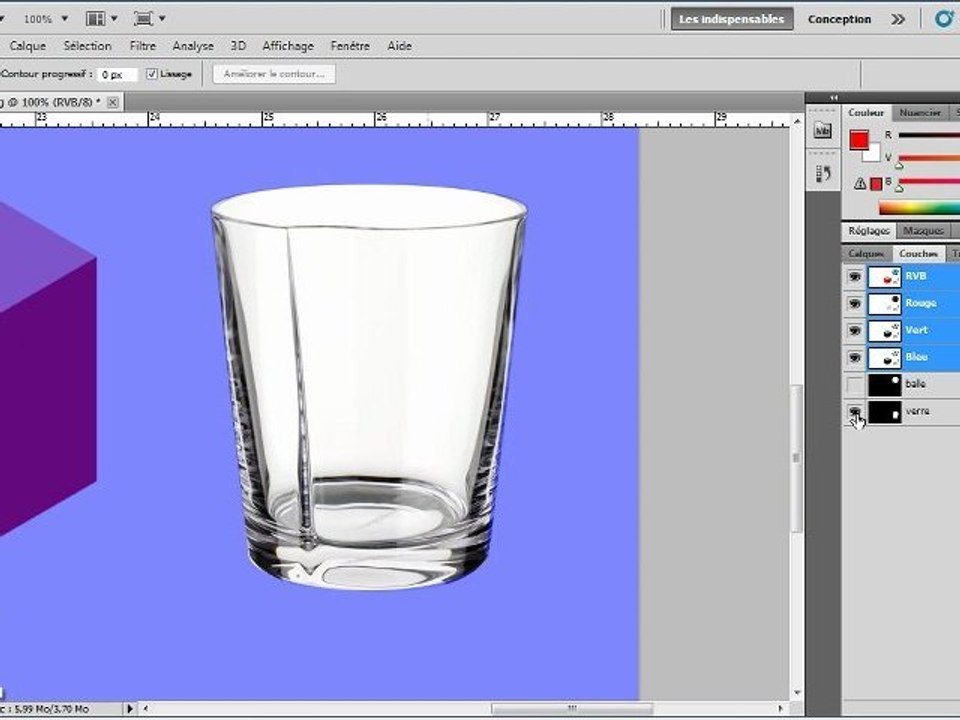
Task: Open the 3D menu
Action: click(238, 46)
